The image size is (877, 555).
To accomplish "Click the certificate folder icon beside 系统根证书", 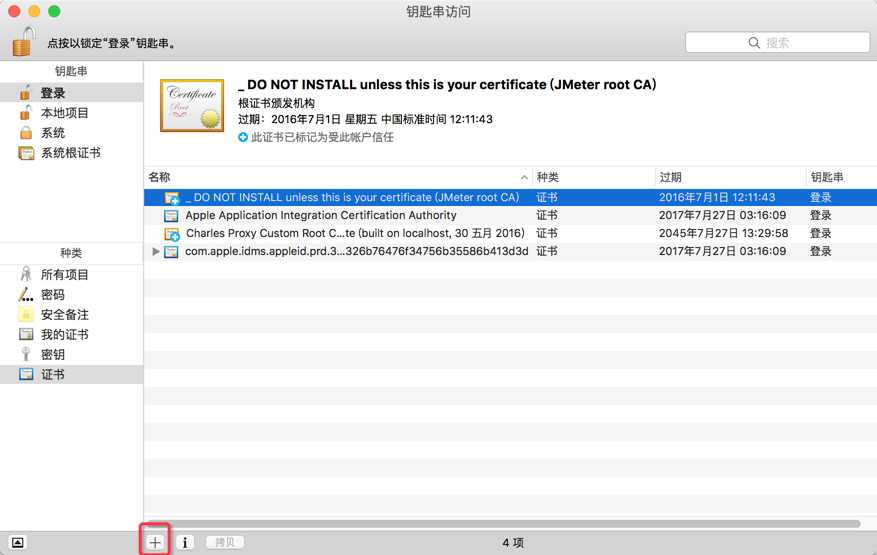I will [26, 153].
